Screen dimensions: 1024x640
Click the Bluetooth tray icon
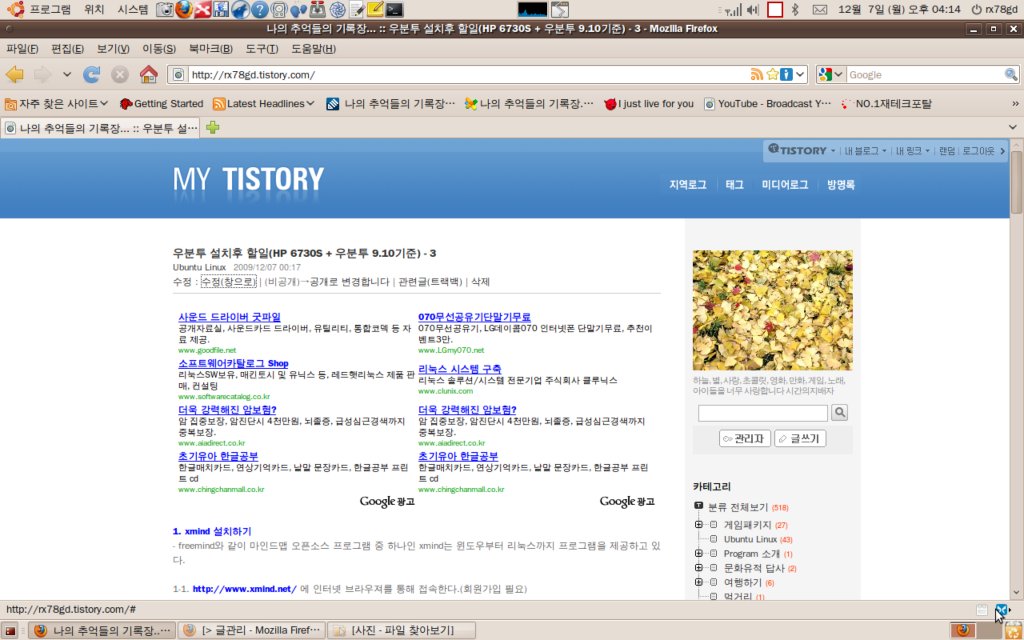pos(795,10)
